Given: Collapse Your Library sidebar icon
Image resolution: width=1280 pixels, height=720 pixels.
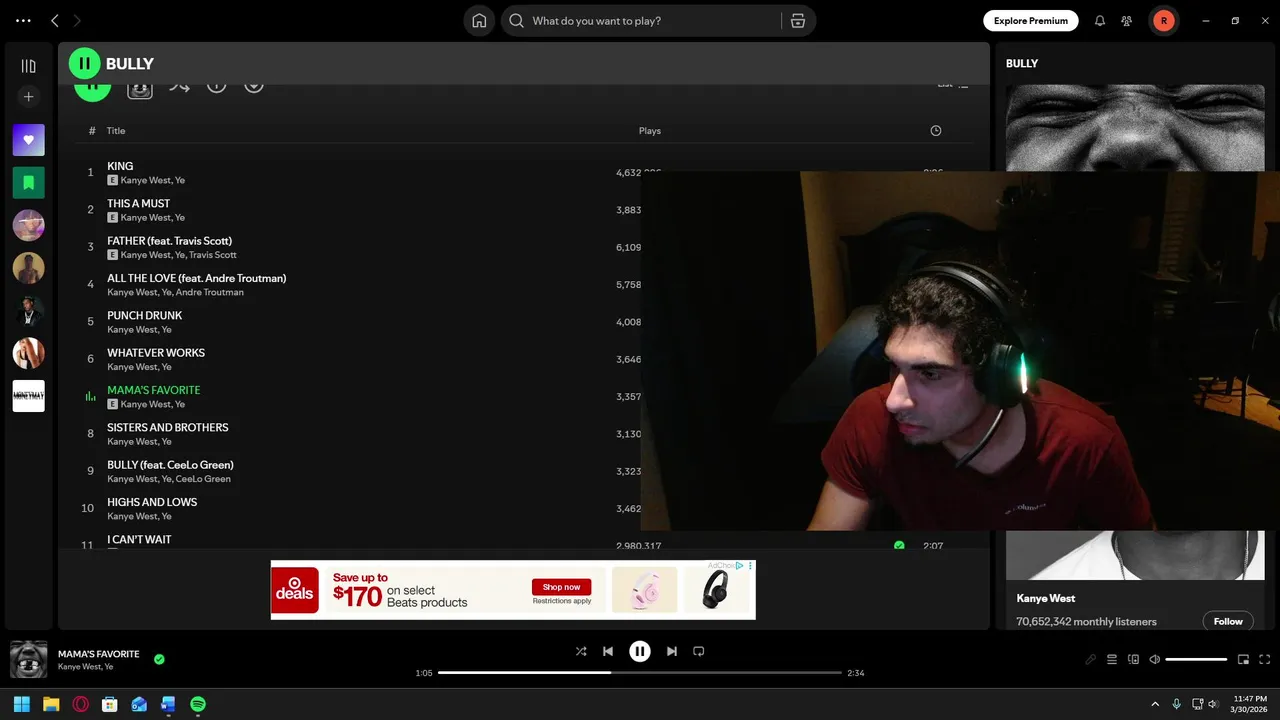Looking at the screenshot, I should (x=28, y=66).
